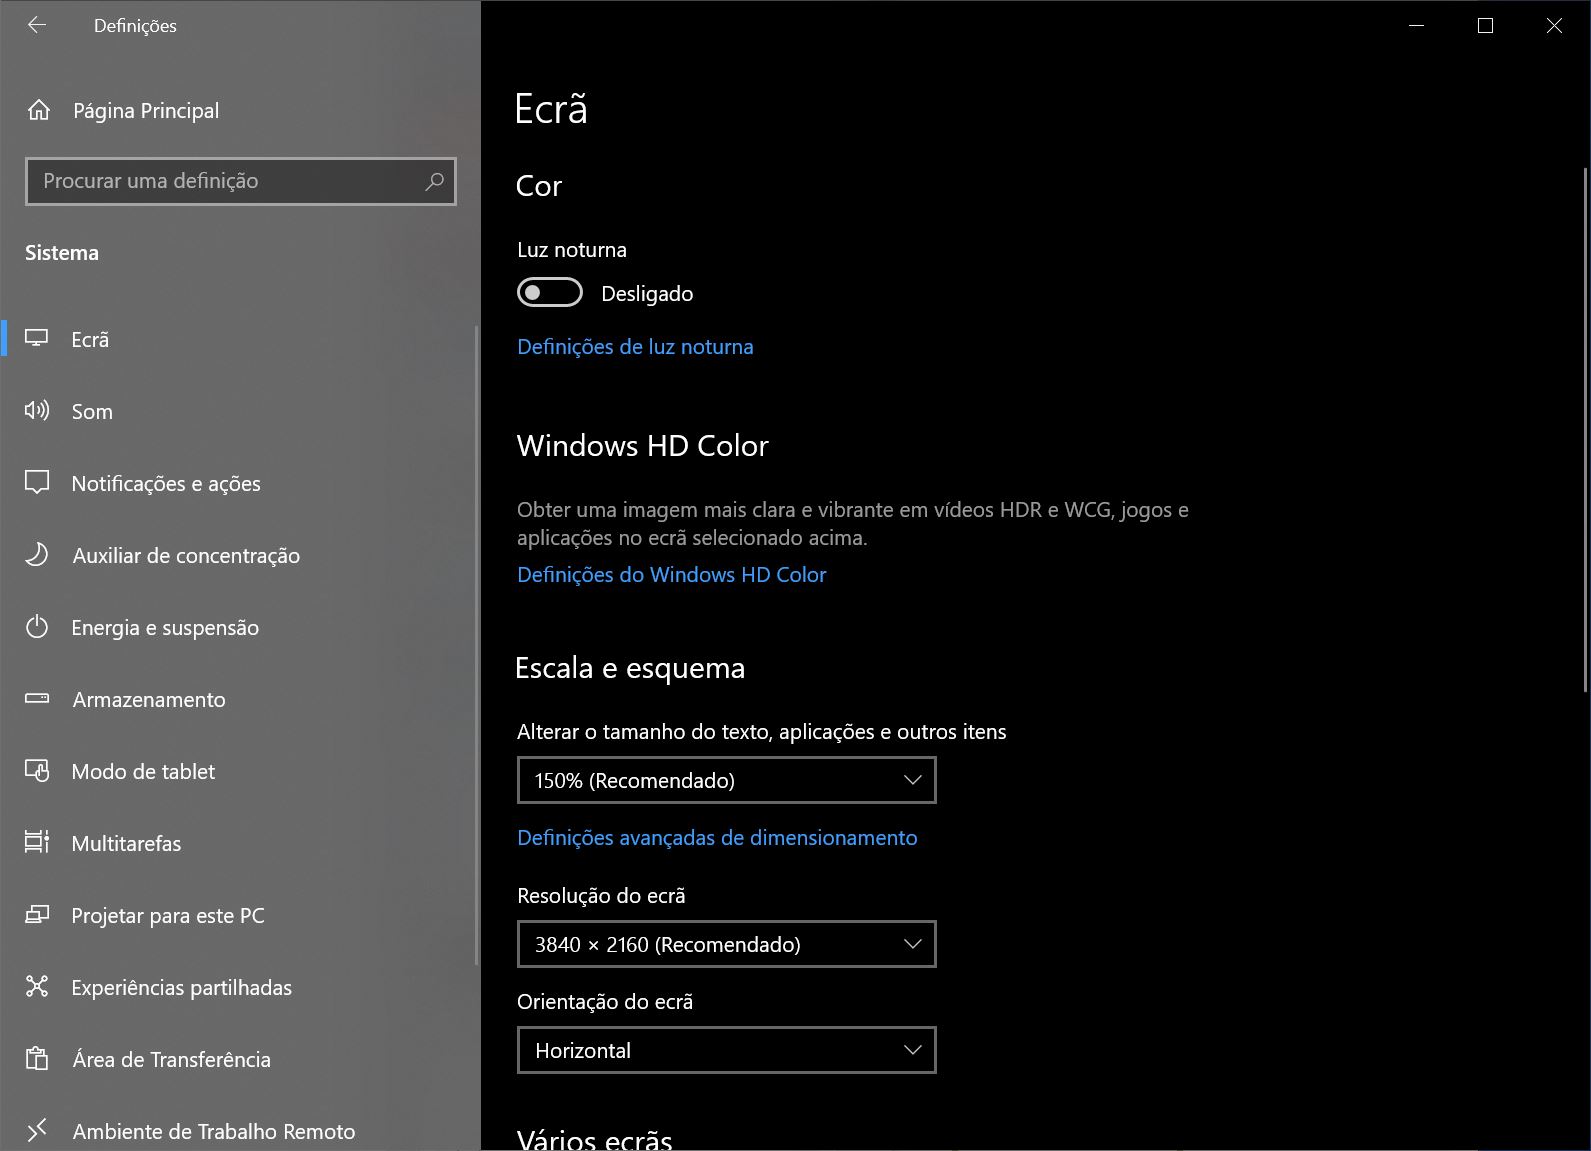Click the drive icon for Armazenamento
This screenshot has height=1151, width=1591.
click(37, 698)
